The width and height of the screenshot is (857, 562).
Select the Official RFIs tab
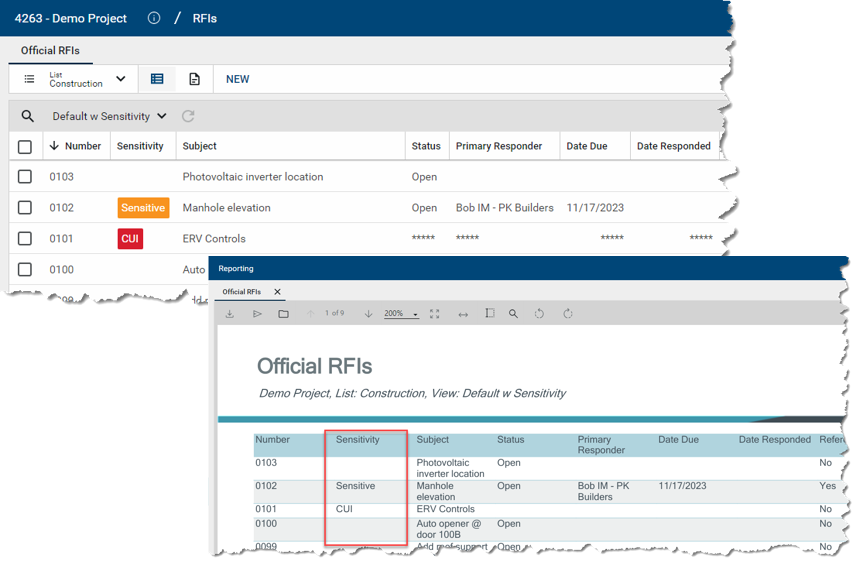[x=50, y=50]
